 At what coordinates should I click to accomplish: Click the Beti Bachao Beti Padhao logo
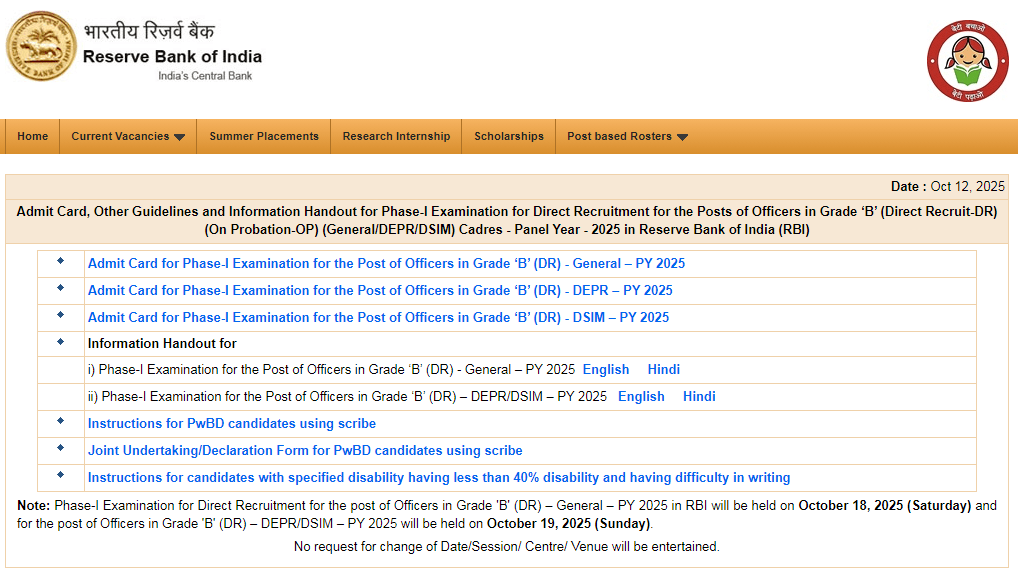tap(966, 62)
